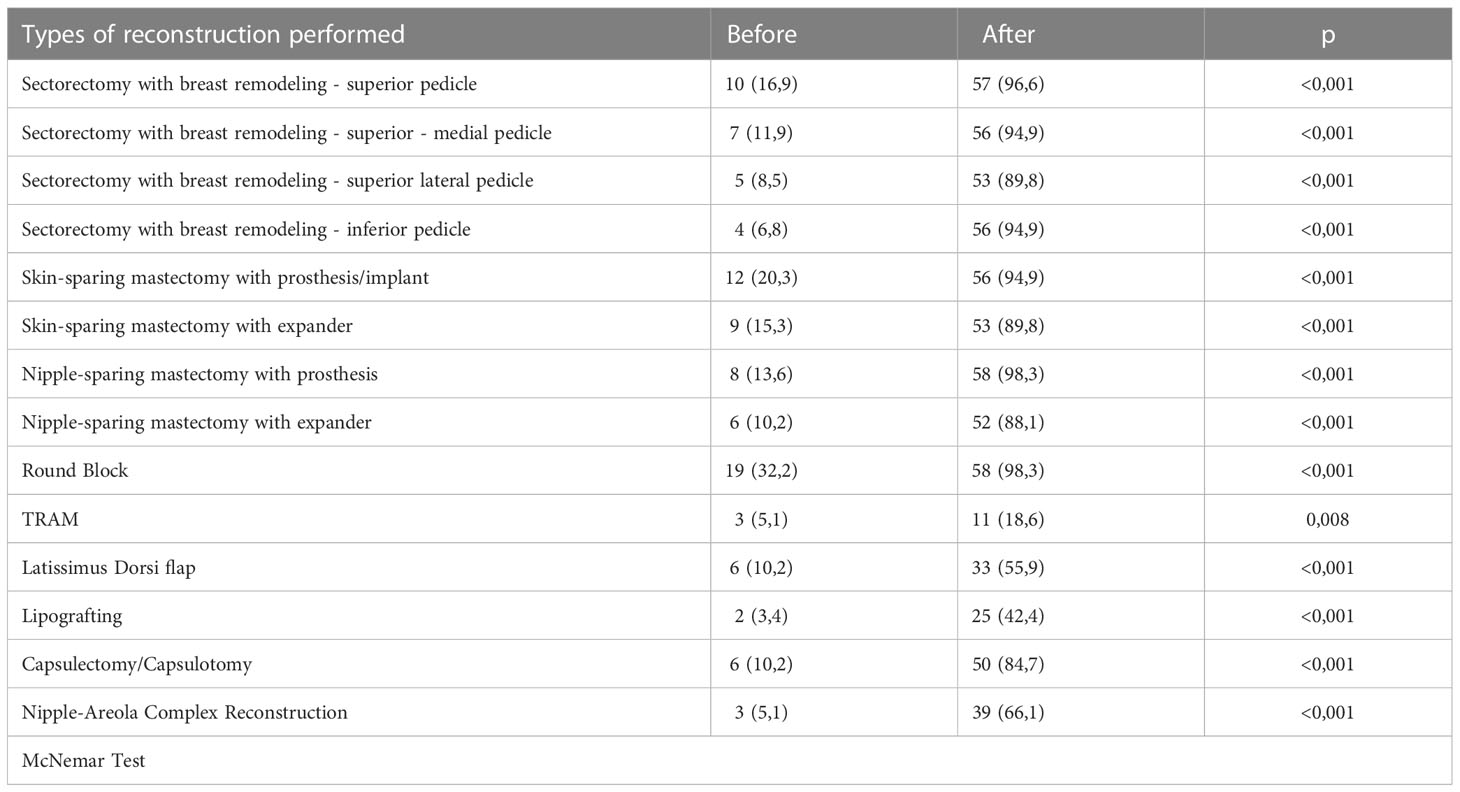Click the inferior pedicle sectorectomy row label

coord(246,229)
